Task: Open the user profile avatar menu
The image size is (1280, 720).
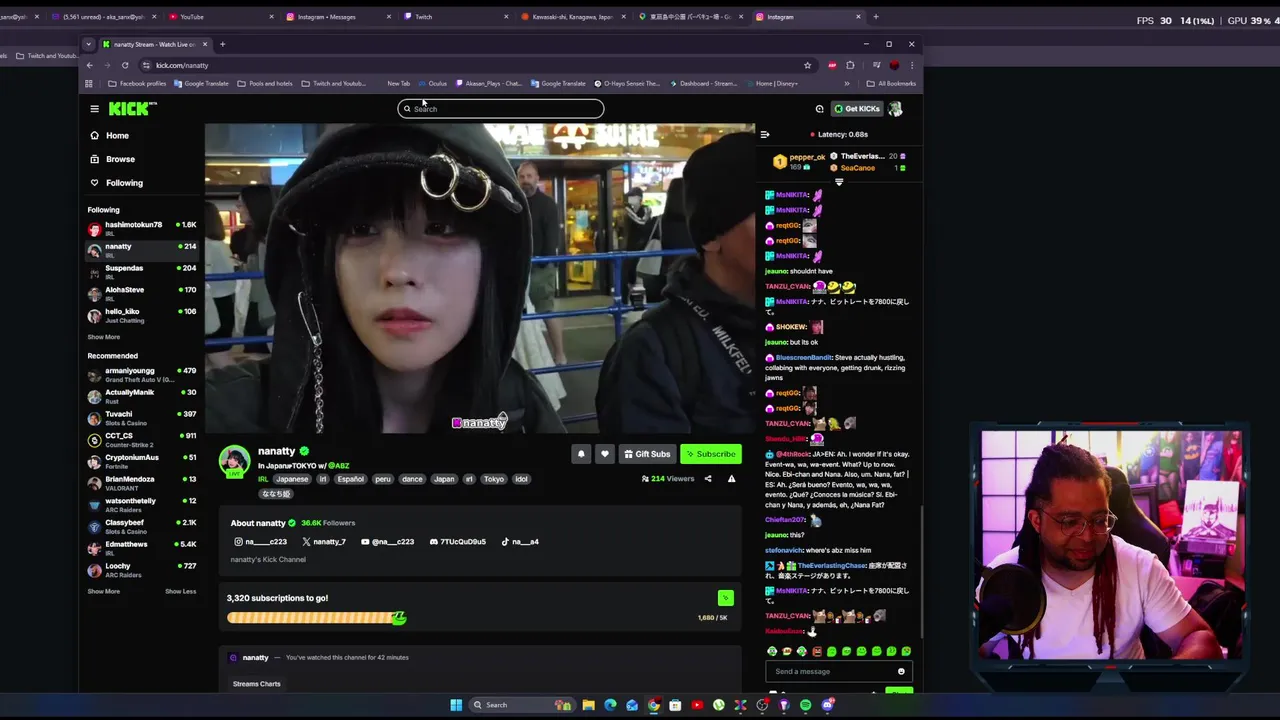Action: click(895, 109)
